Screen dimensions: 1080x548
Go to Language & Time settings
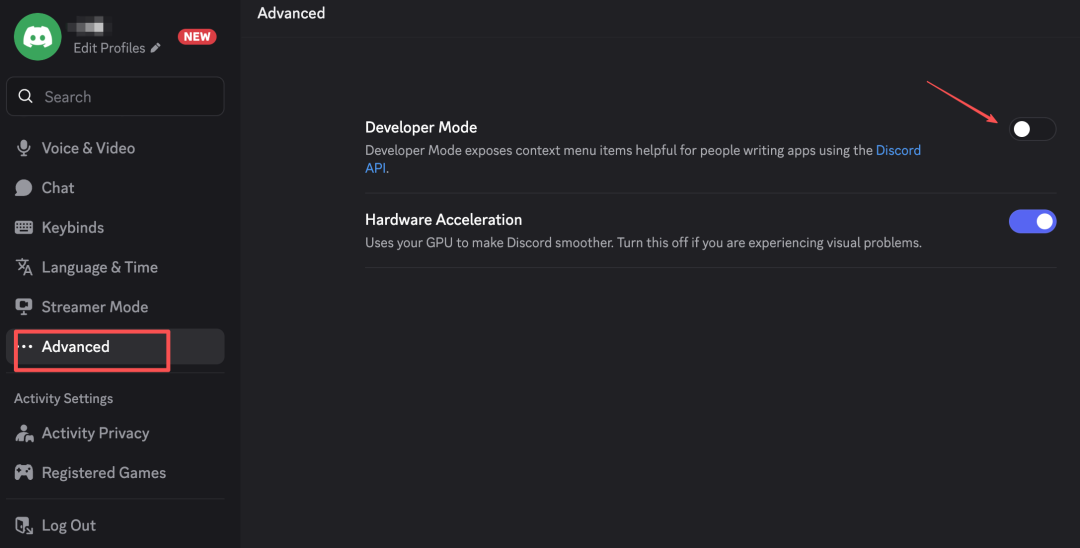click(x=99, y=267)
